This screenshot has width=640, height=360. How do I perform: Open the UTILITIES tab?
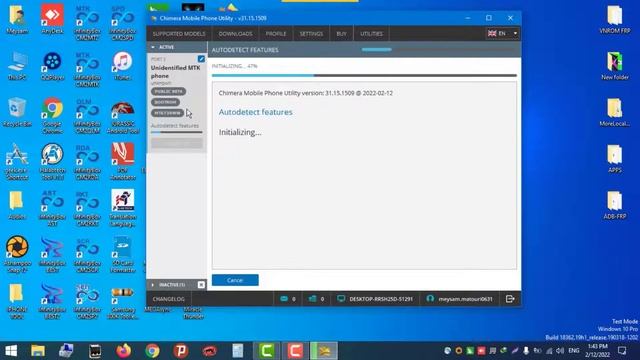(x=371, y=34)
